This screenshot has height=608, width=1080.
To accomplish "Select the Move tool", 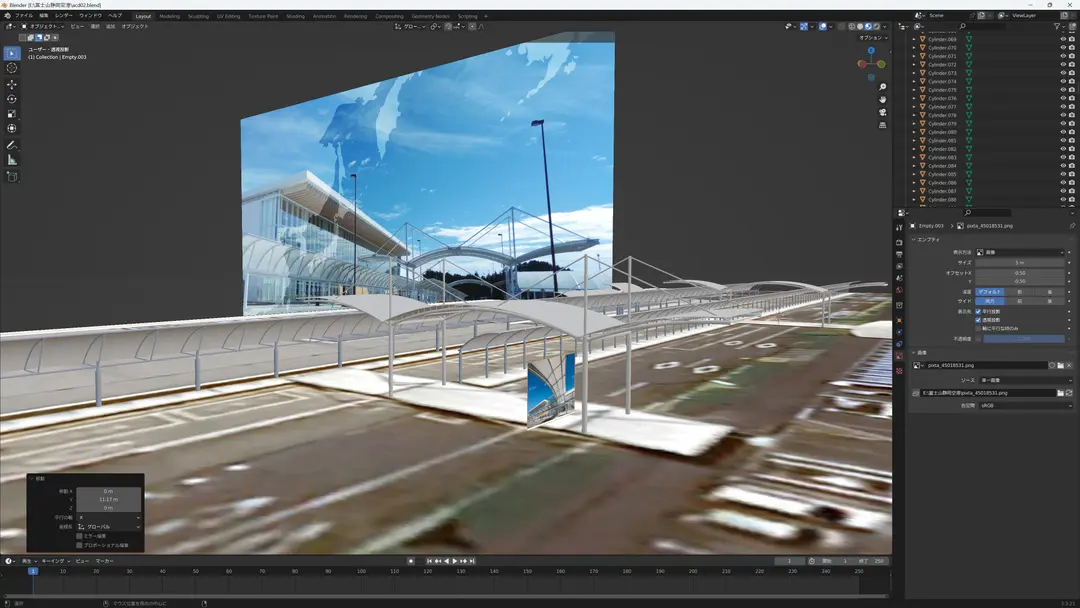I will [x=12, y=84].
